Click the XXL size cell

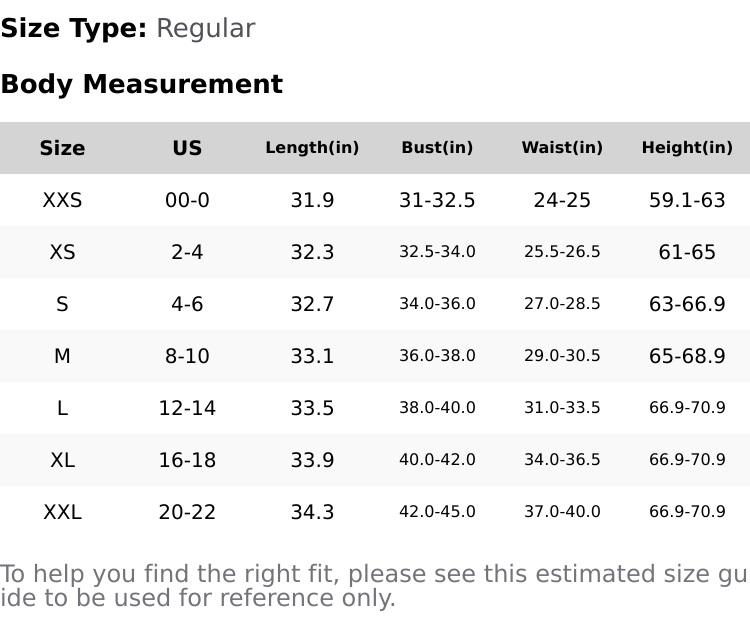coord(62,512)
